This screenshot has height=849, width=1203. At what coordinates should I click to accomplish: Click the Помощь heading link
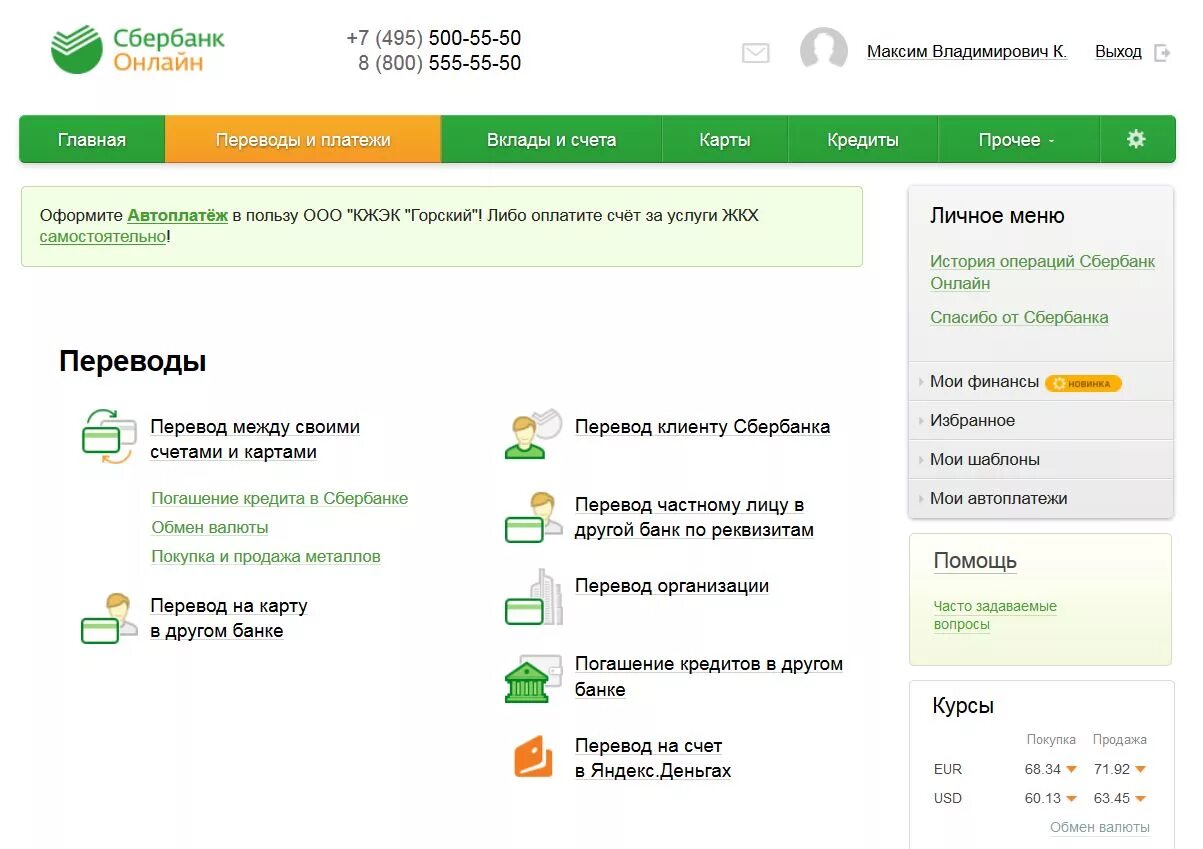[x=975, y=561]
